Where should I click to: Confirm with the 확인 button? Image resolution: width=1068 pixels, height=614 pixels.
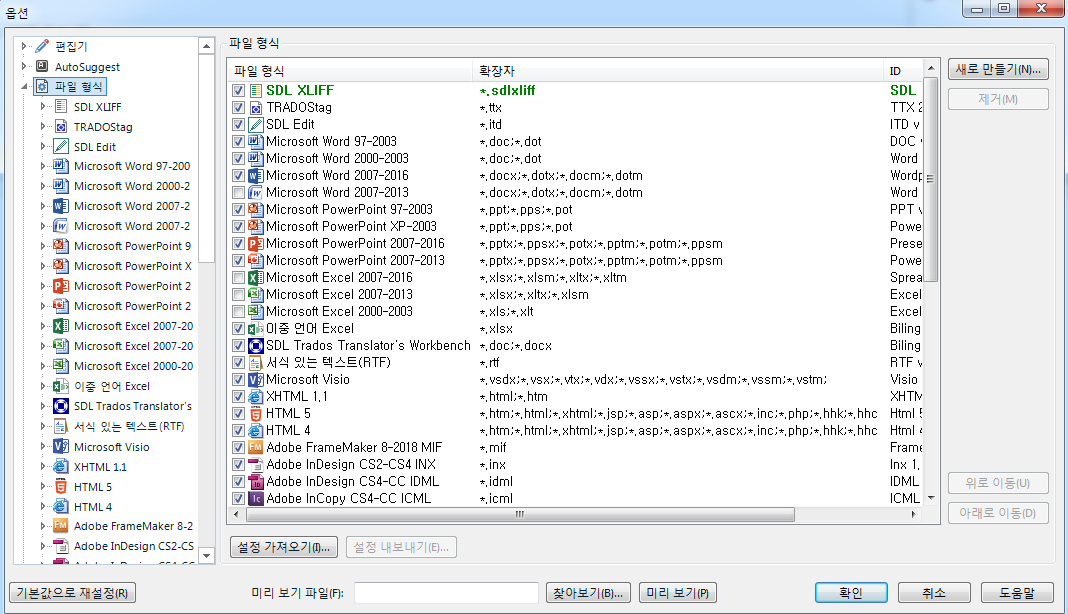(x=851, y=593)
